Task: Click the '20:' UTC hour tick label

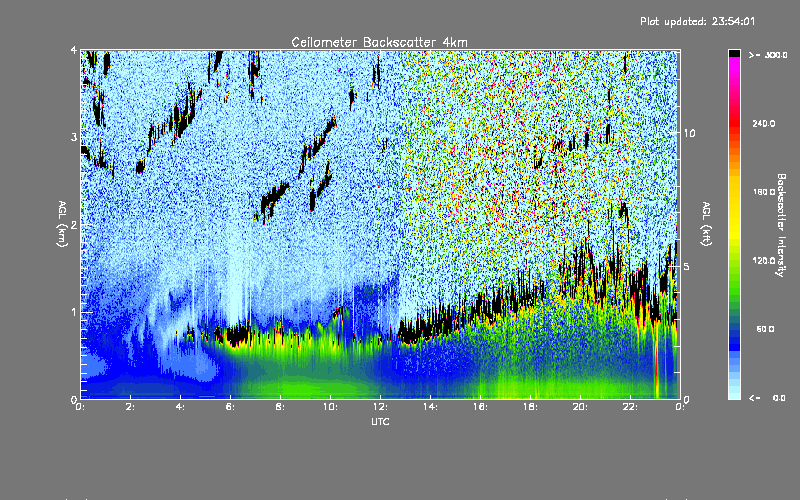Action: (x=580, y=407)
